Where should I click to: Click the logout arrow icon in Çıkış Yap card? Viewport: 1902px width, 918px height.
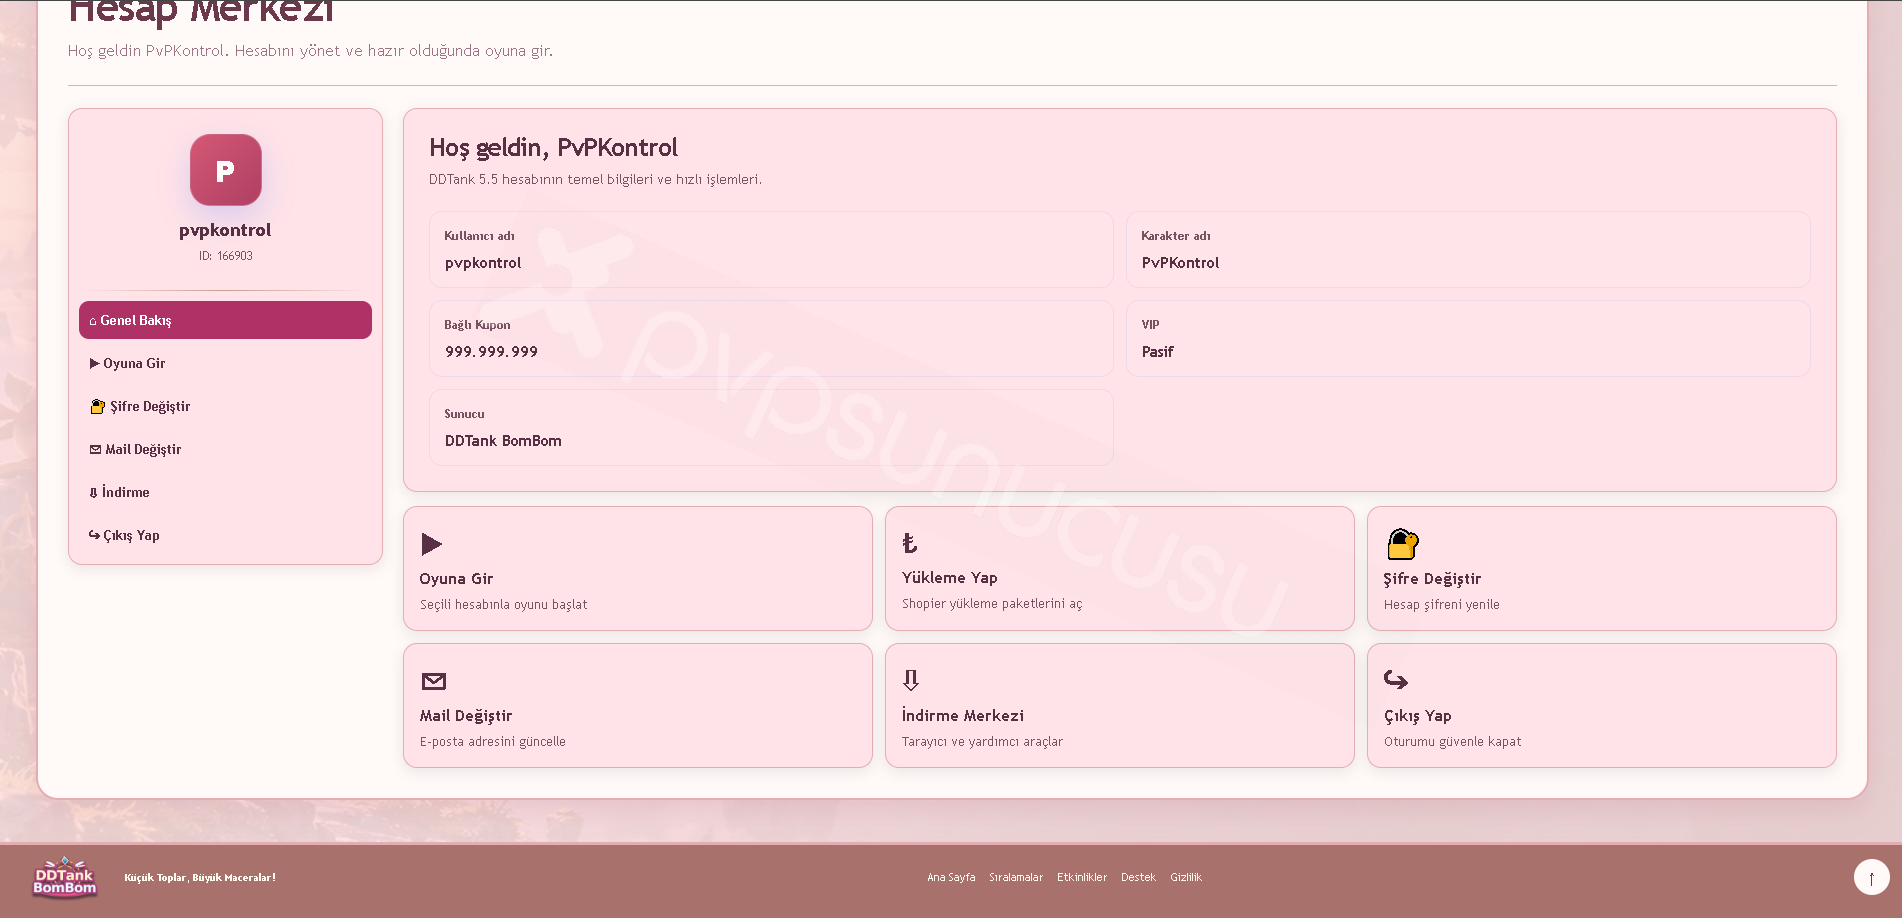tap(1395, 680)
